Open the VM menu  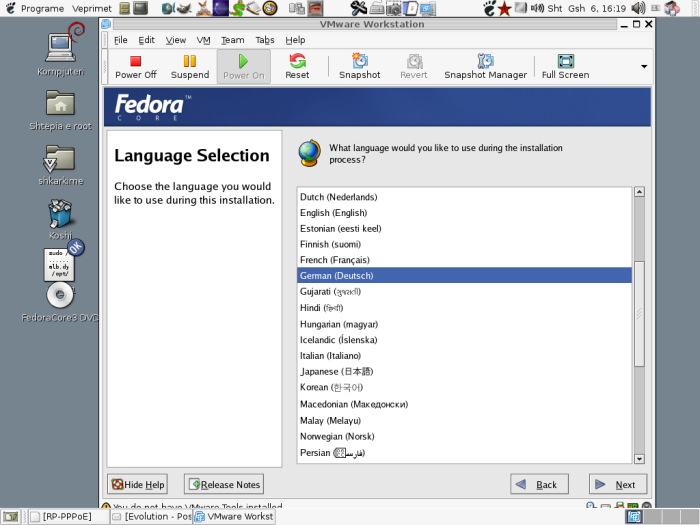pyautogui.click(x=204, y=40)
